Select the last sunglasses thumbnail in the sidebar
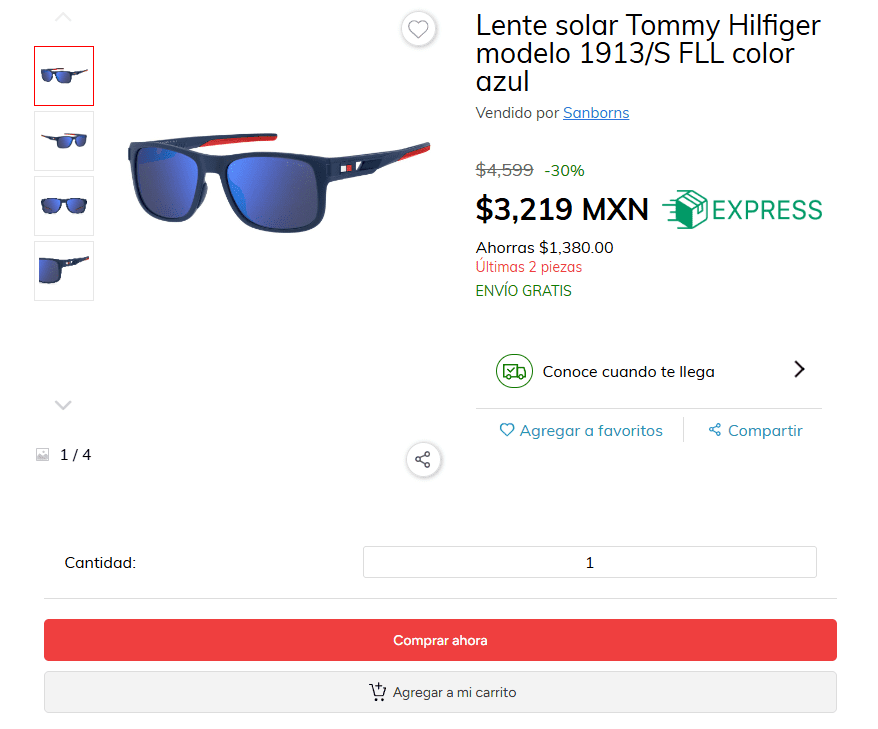The height and width of the screenshot is (729, 878). (63, 271)
